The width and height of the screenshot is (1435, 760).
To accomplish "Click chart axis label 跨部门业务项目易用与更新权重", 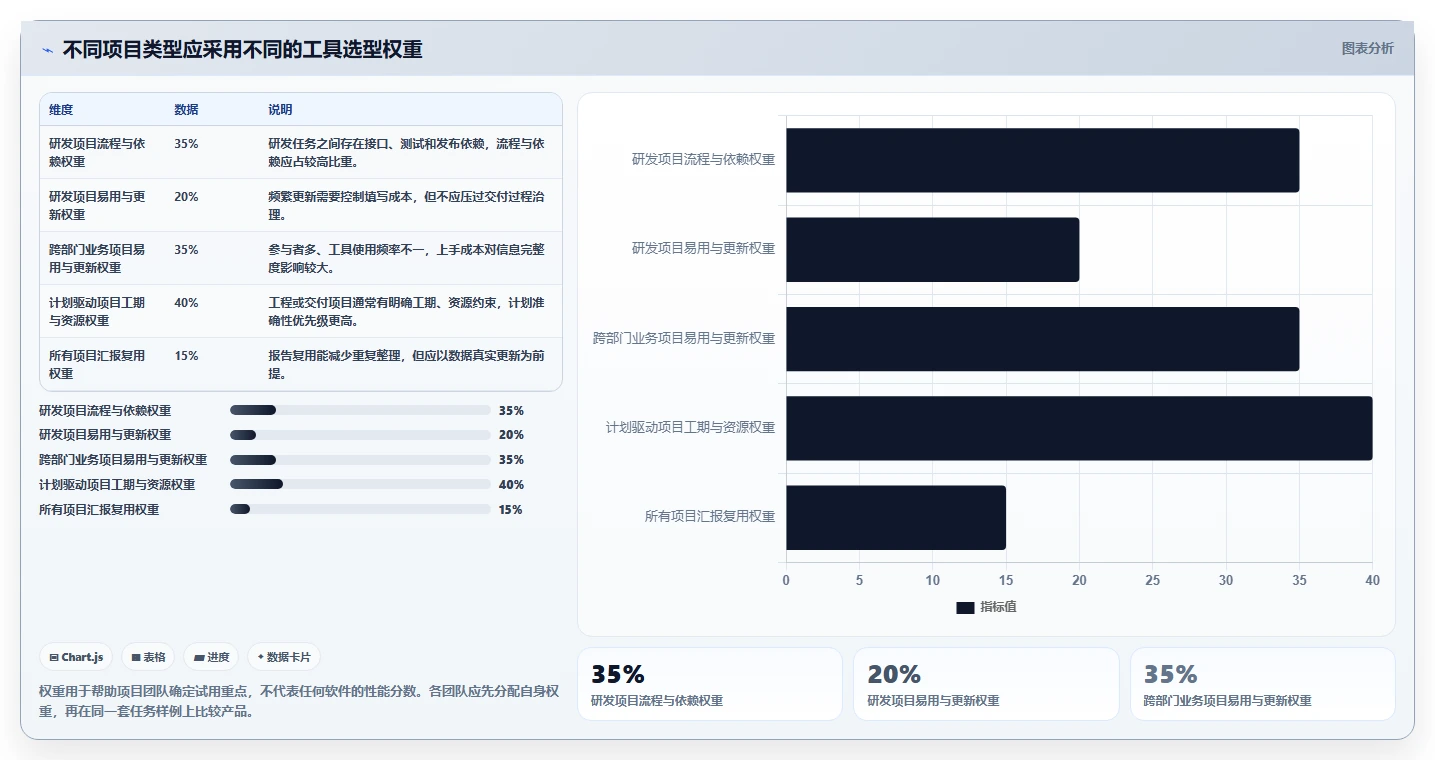I will [684, 339].
